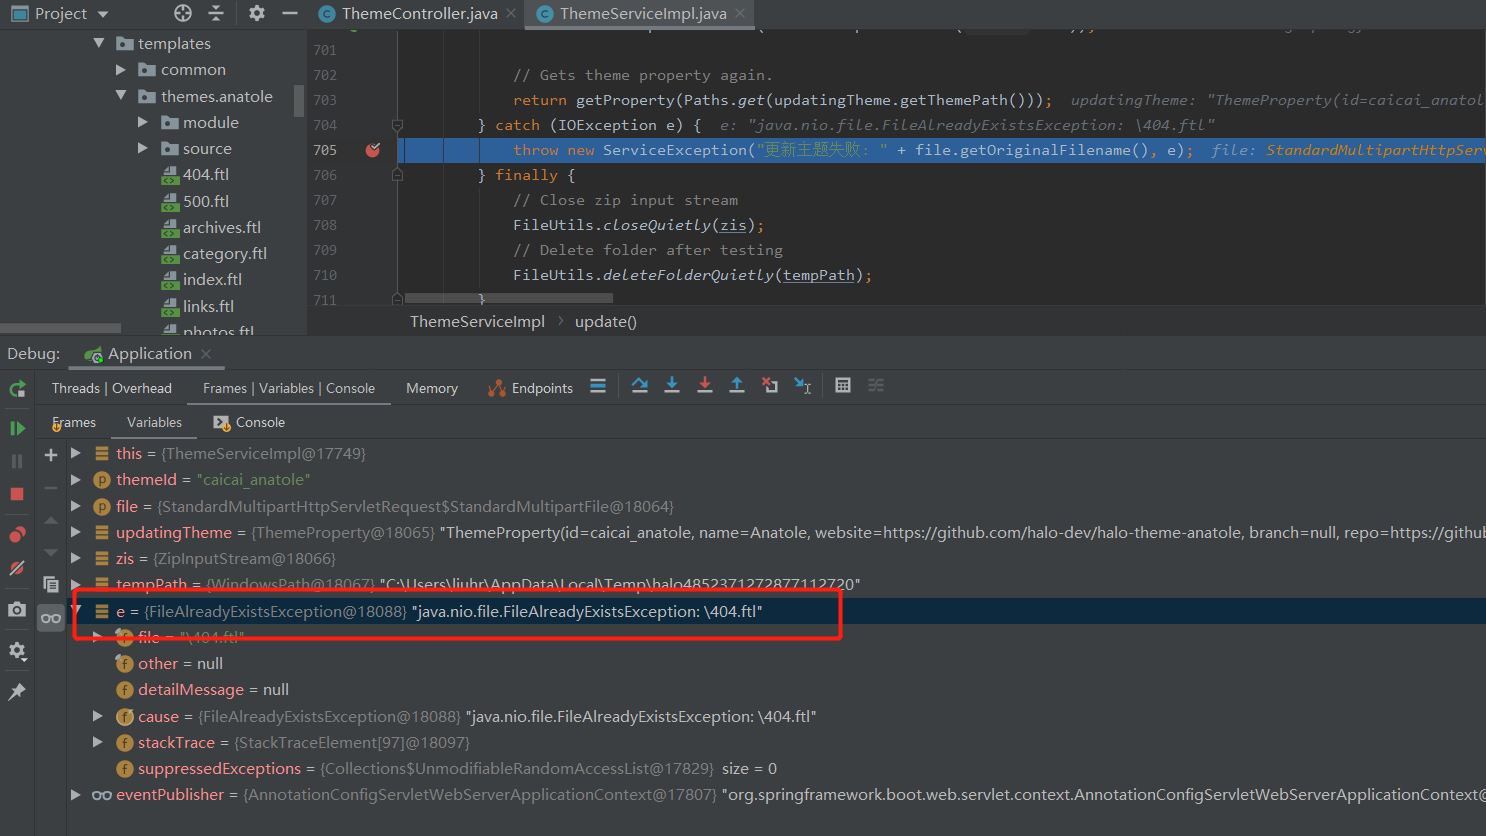Take a thread dump with the camera icon
This screenshot has height=836, width=1486.
tap(17, 609)
